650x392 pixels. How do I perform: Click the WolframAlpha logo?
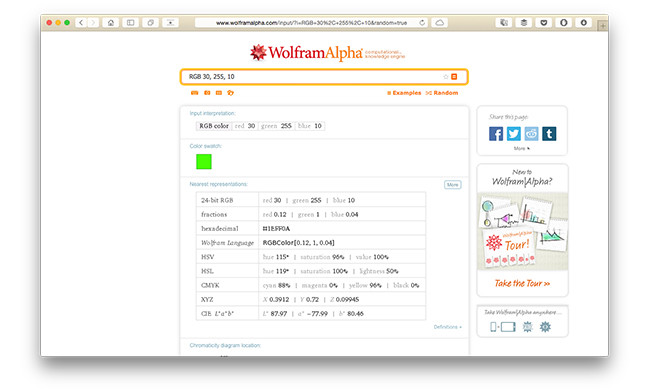(327, 53)
